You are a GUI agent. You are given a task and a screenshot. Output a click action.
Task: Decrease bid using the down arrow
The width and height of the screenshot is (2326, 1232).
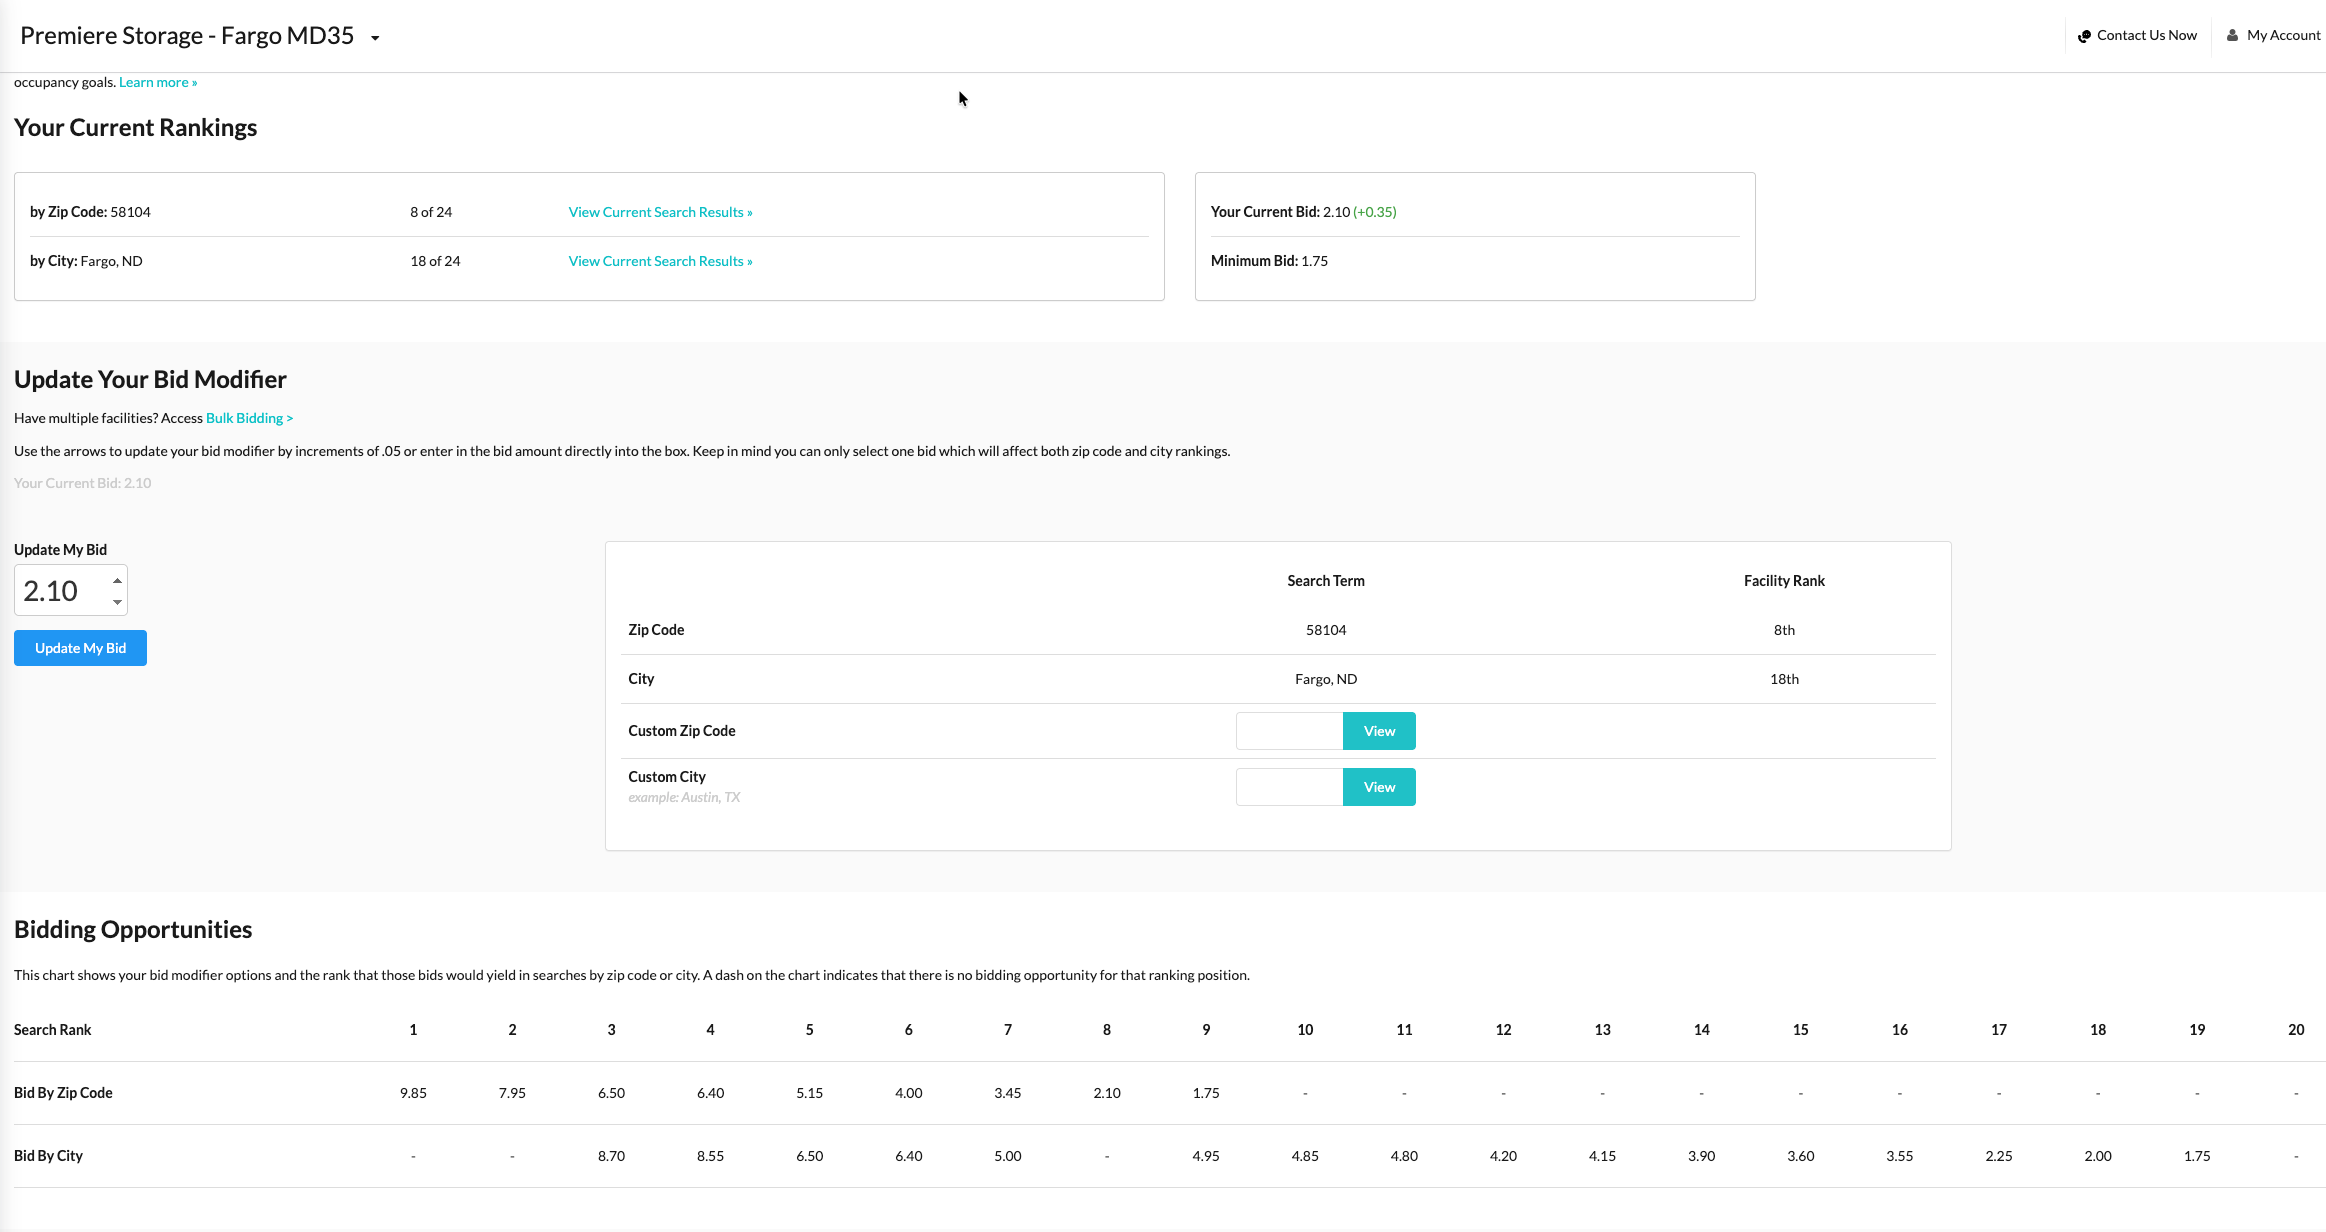[117, 602]
